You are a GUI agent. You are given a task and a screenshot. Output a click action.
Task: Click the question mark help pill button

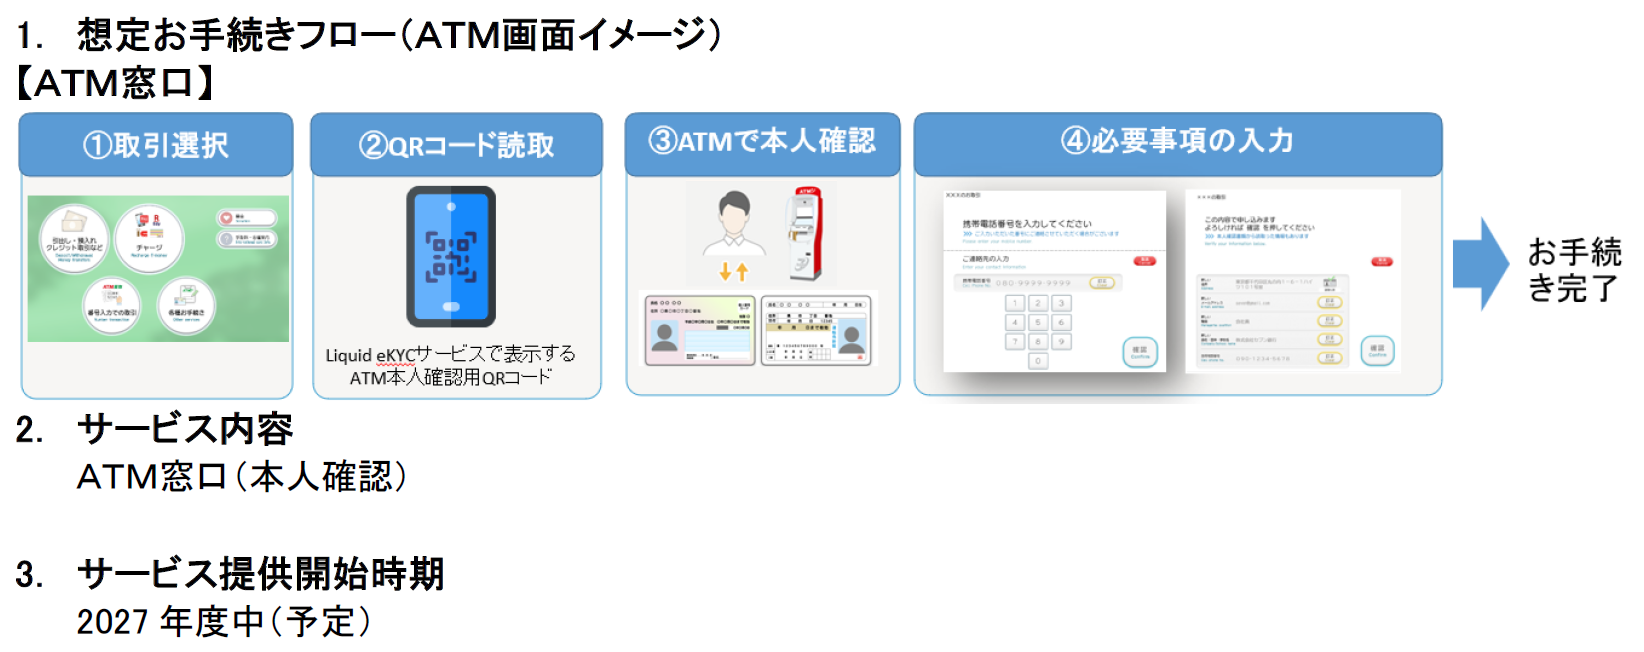tap(247, 239)
